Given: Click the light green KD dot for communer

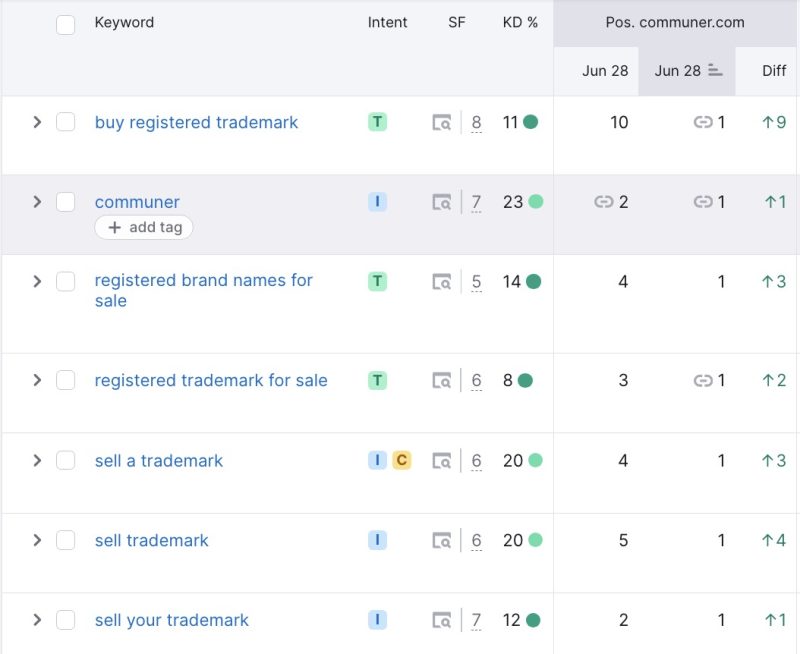Looking at the screenshot, I should pos(536,202).
